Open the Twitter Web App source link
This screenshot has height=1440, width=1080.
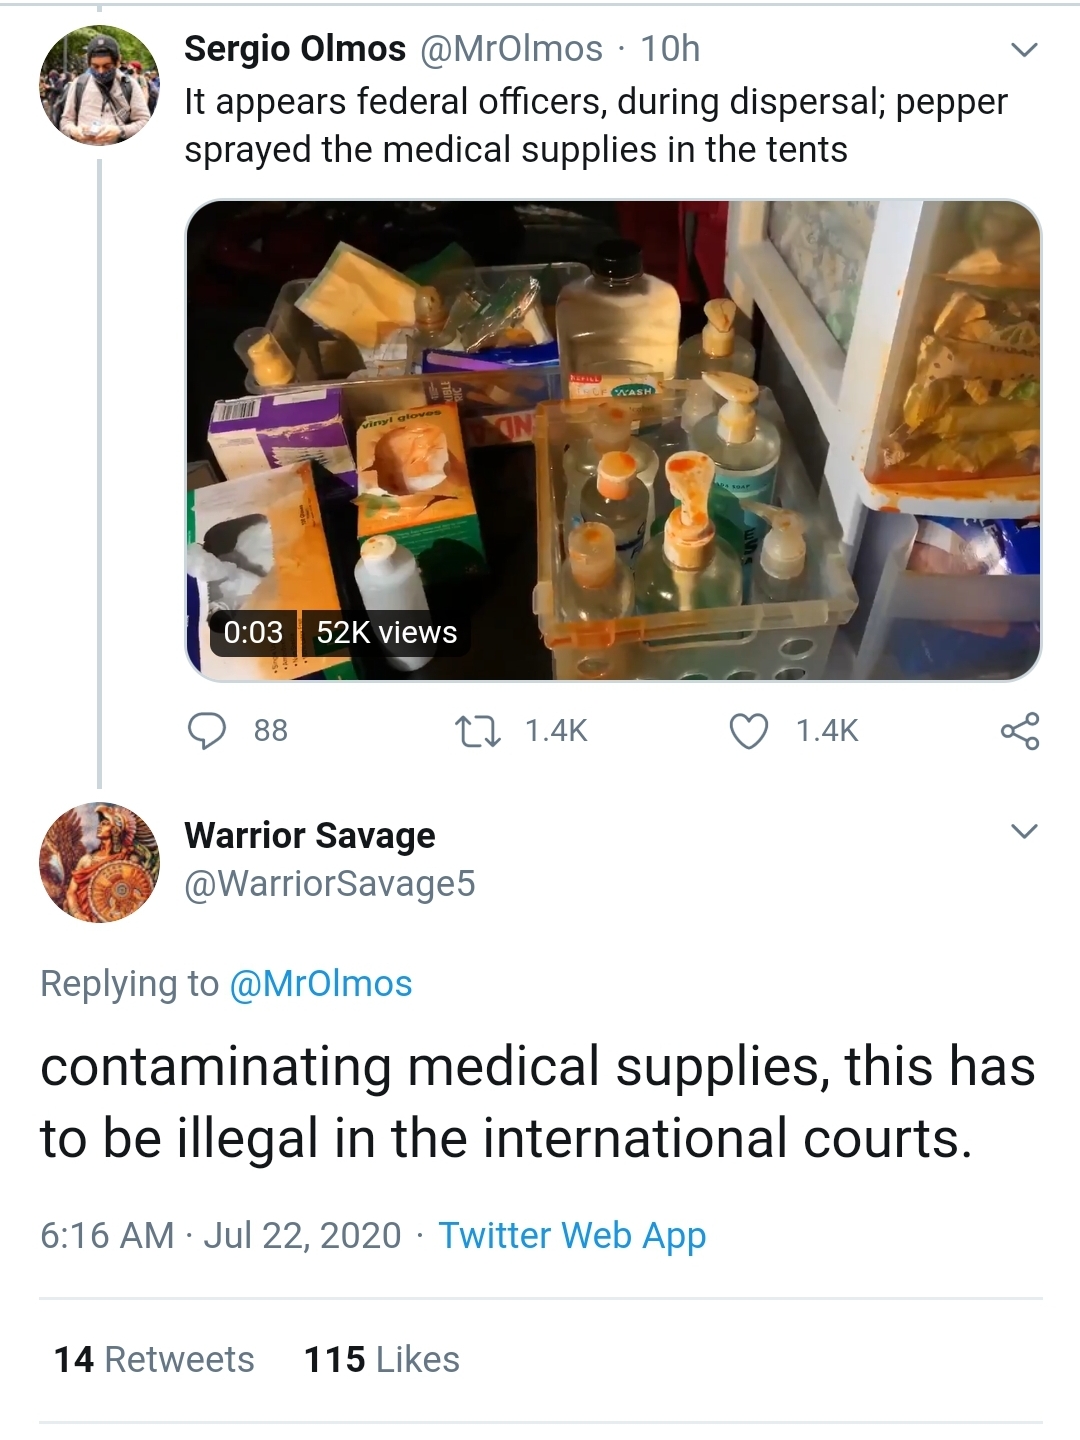[572, 1236]
